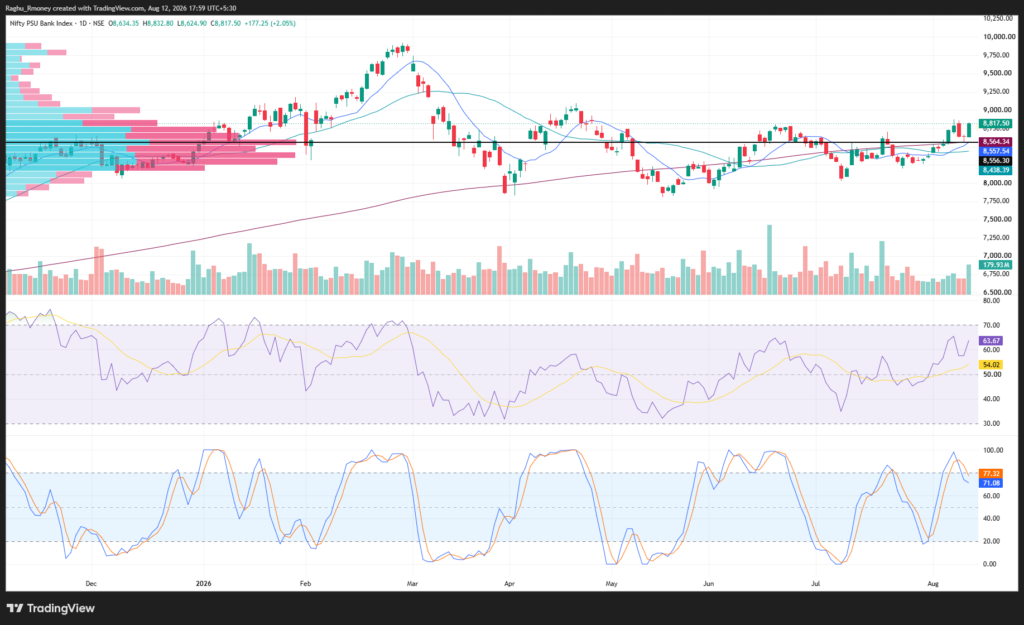Screen dimensions: 1024x625
Task: Click the 10,000.00 price axis label
Action: (999, 37)
